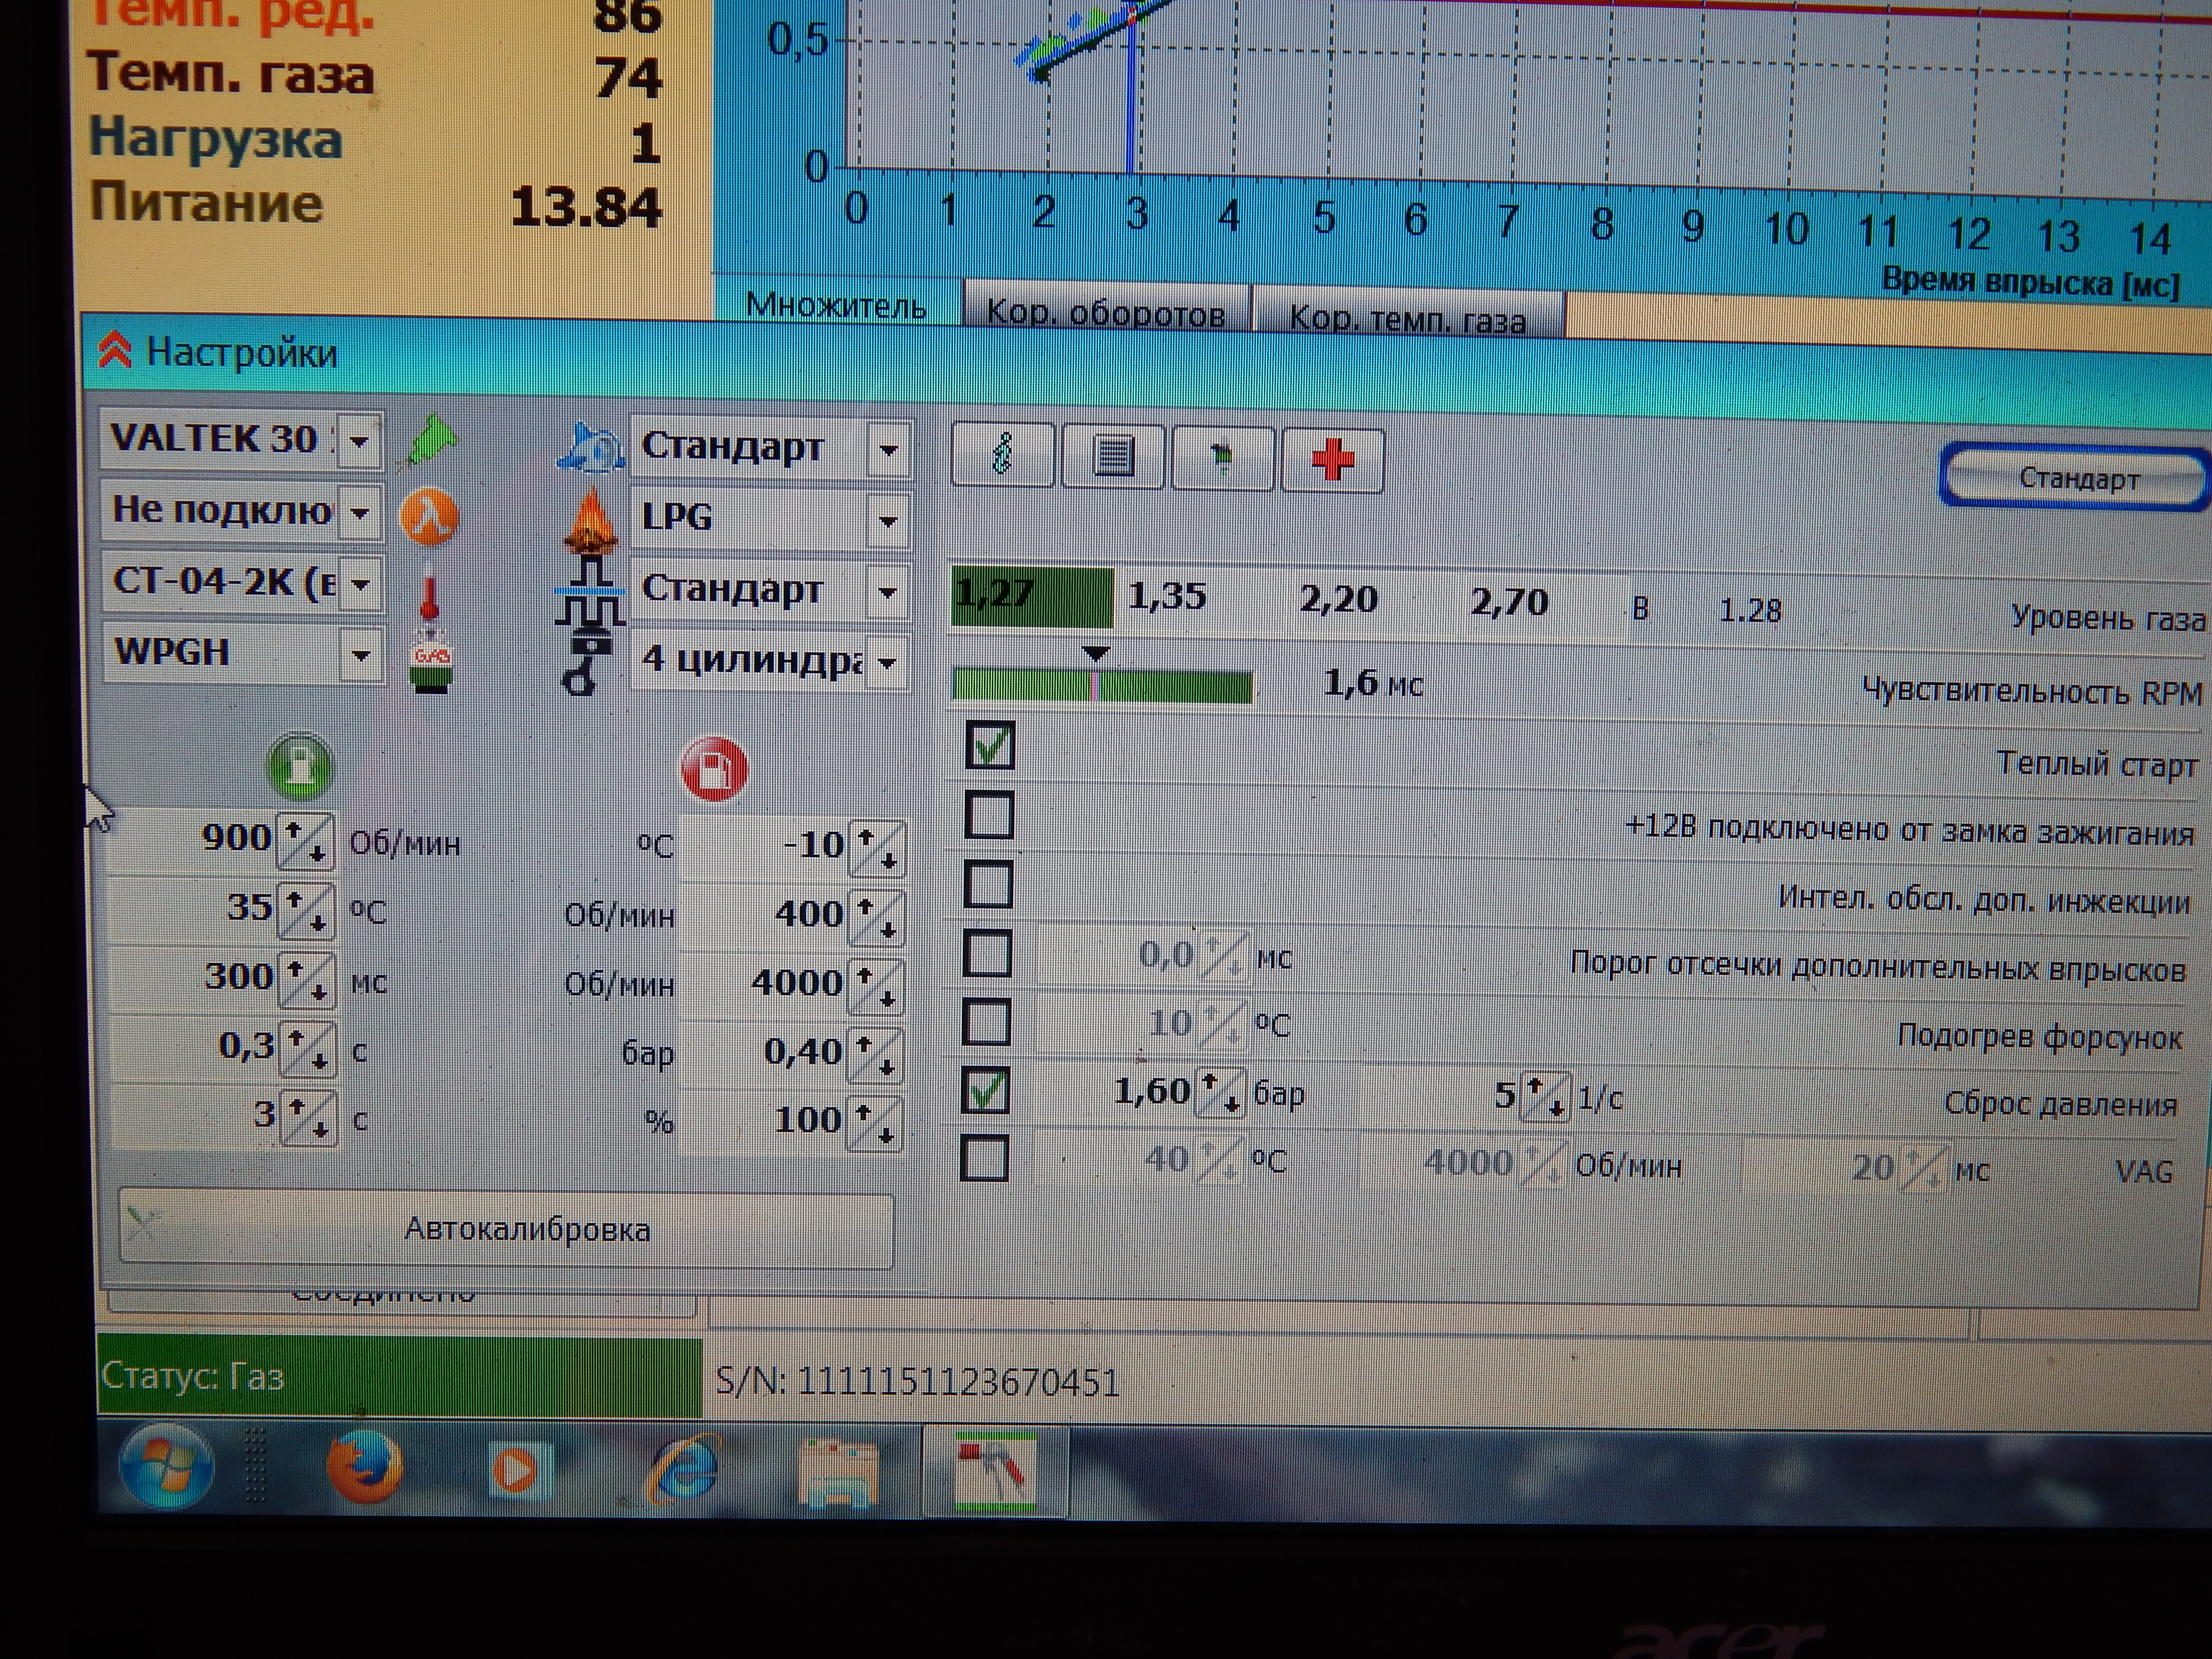Open the VALTEK 30 injector dropdown
This screenshot has height=1659, width=2212.
pos(360,440)
